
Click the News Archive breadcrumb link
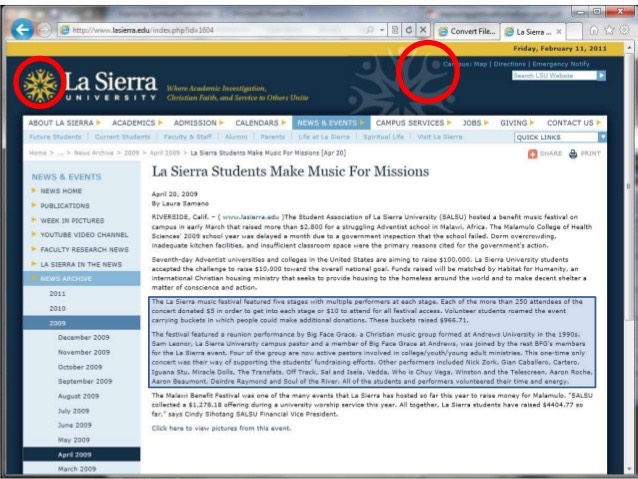coord(94,153)
